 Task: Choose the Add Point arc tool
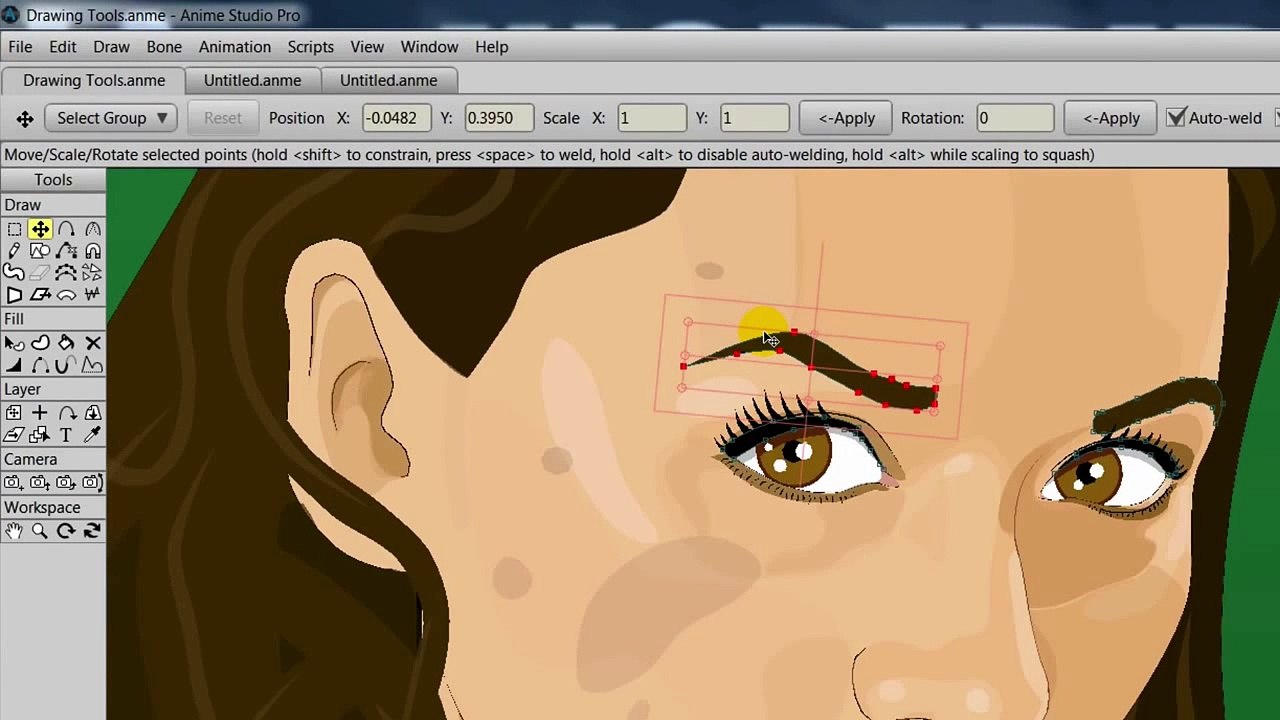click(x=66, y=229)
